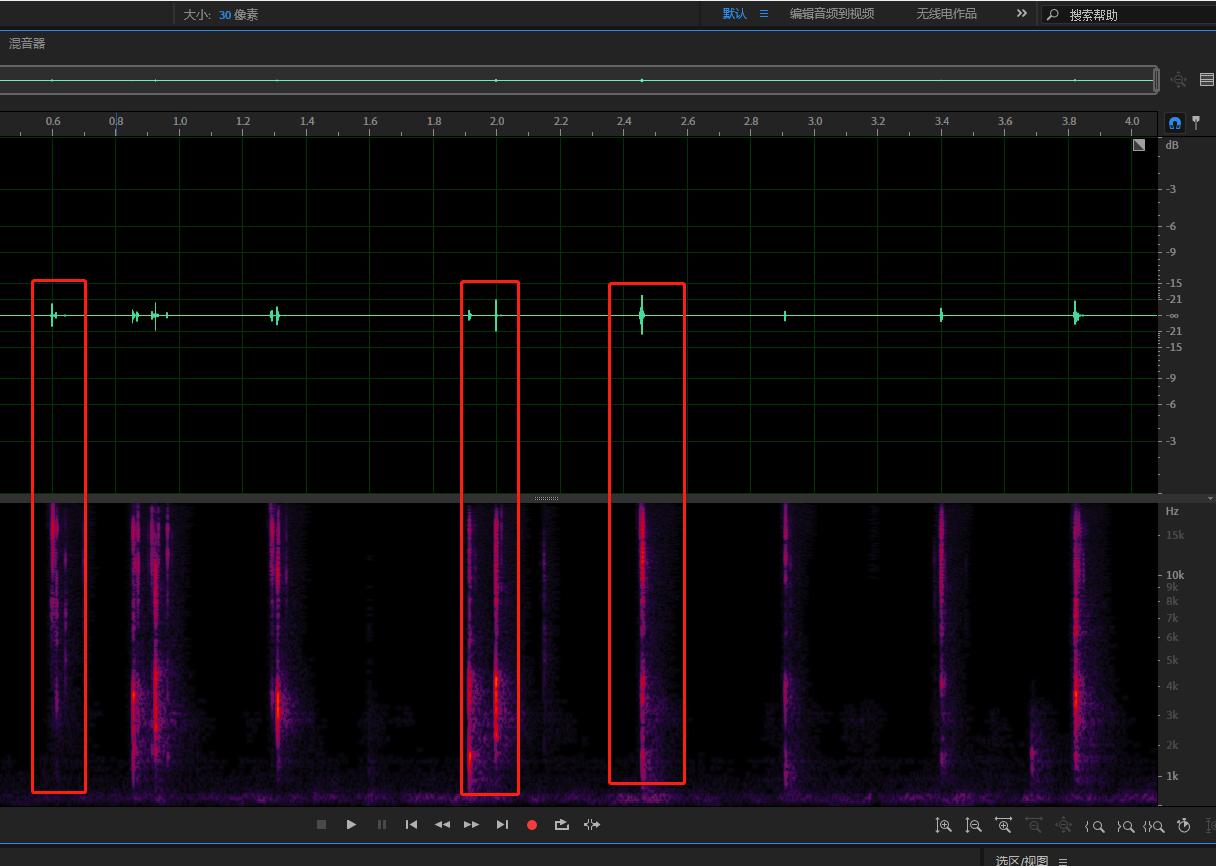Zoom in on time axis

tap(1003, 825)
